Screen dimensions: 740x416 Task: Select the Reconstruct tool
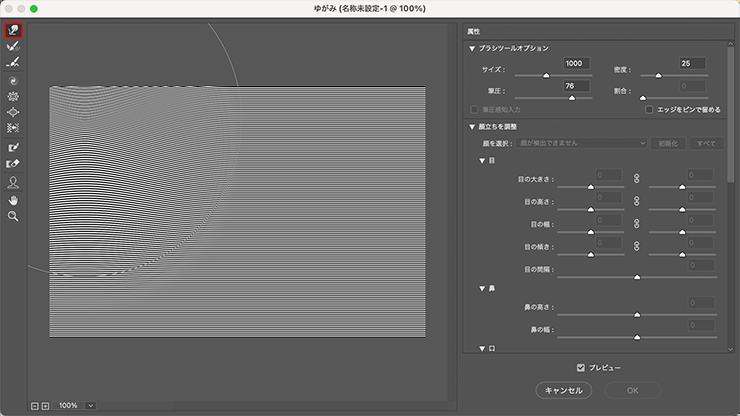14,46
